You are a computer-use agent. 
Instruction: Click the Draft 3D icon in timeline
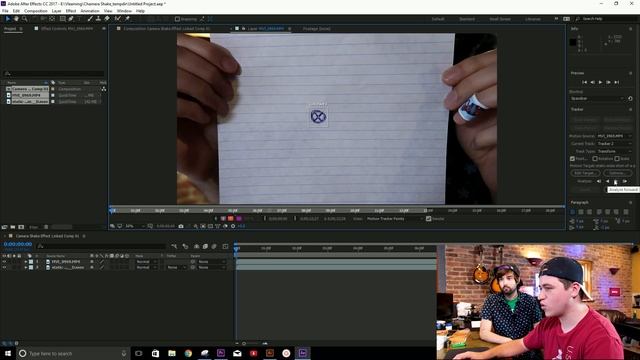(x=185, y=246)
